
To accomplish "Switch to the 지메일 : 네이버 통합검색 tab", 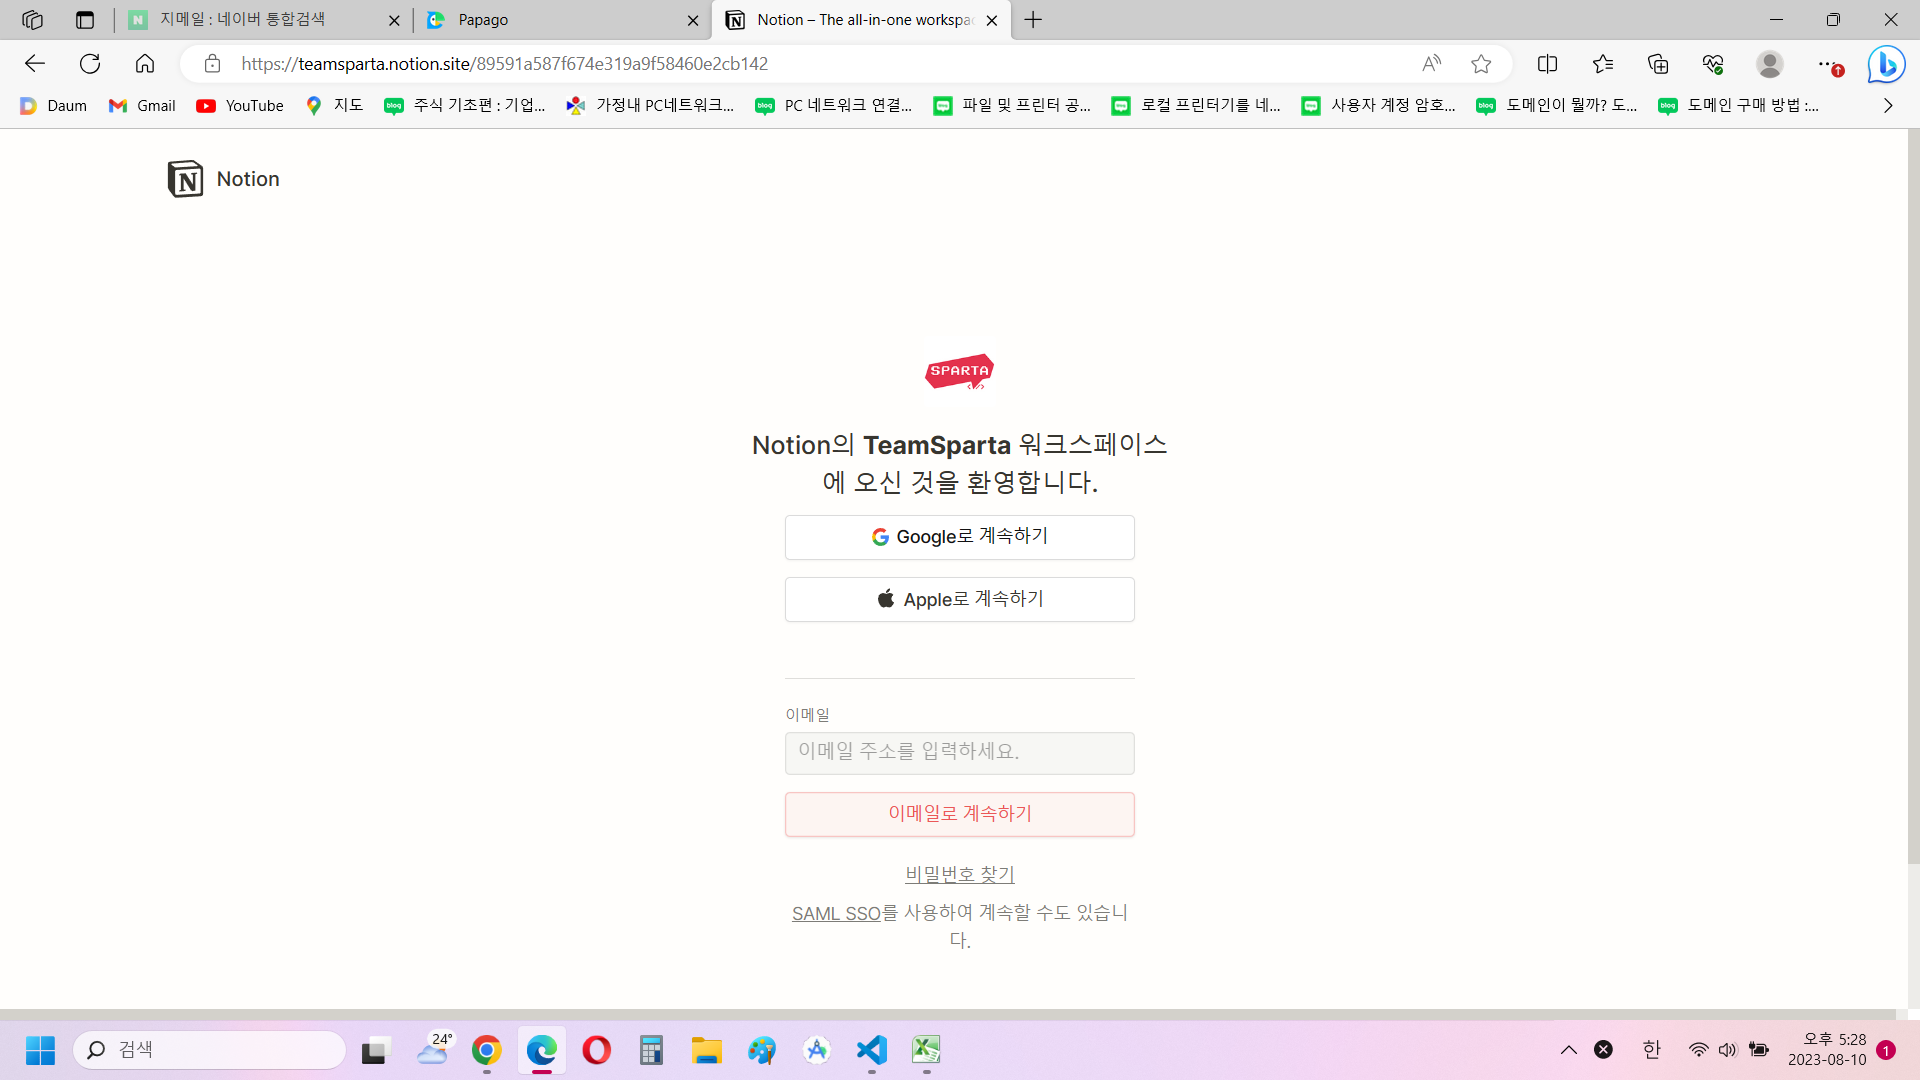I will pyautogui.click(x=263, y=20).
